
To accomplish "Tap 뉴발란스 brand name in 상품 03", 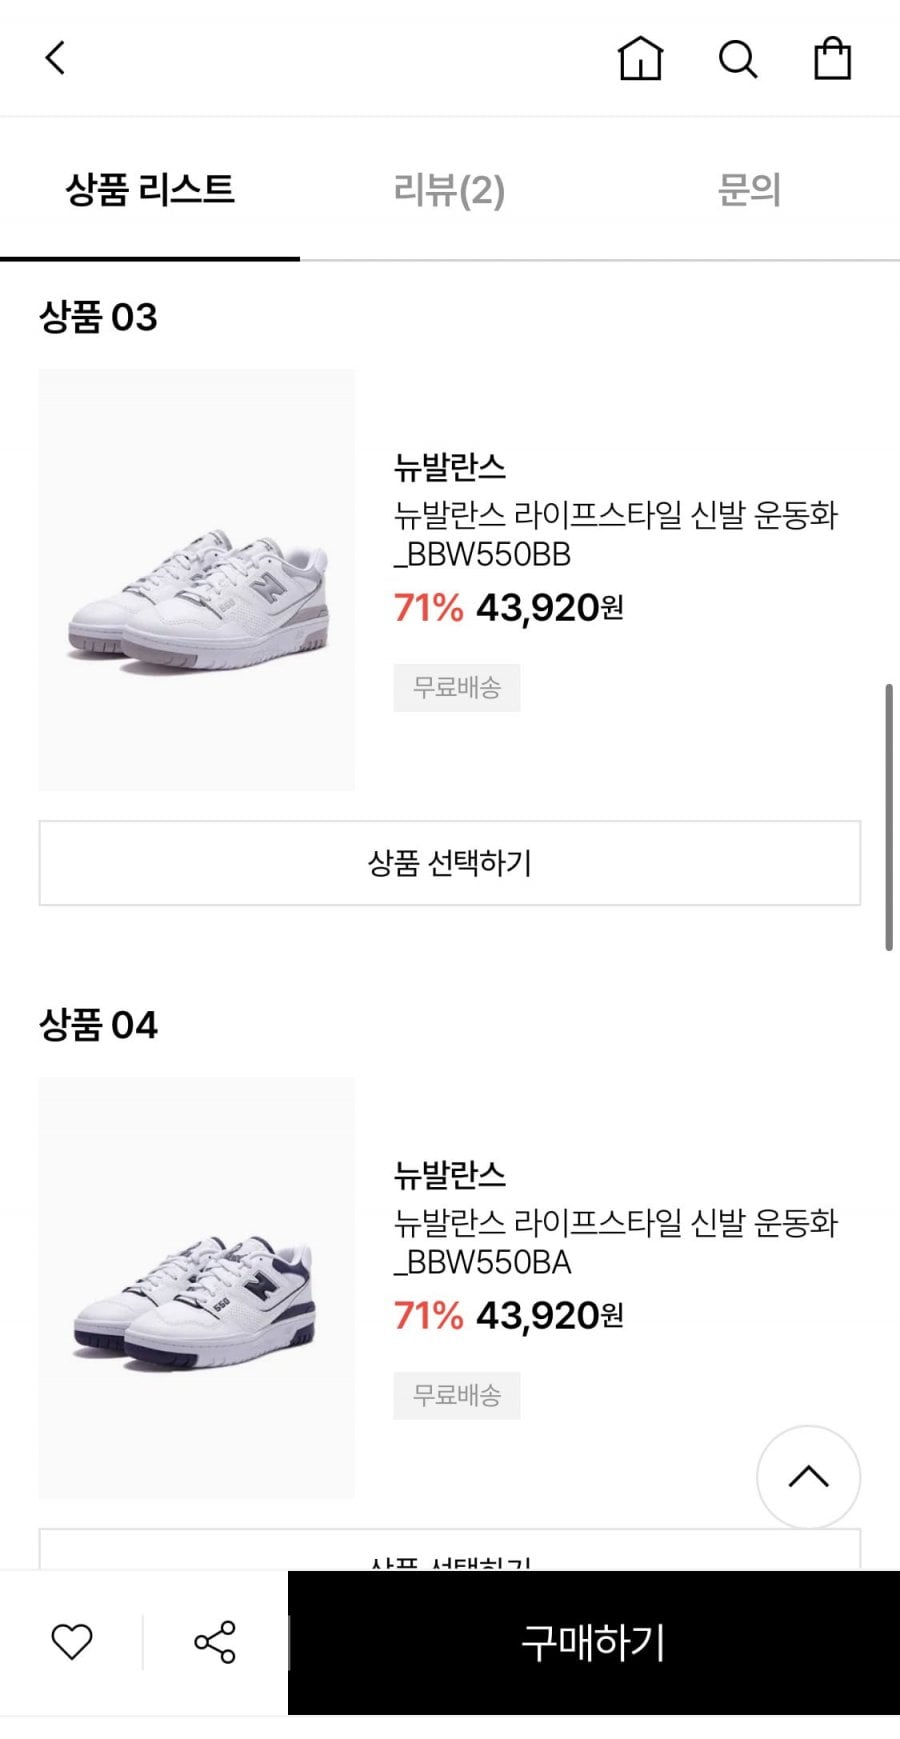I will (450, 467).
